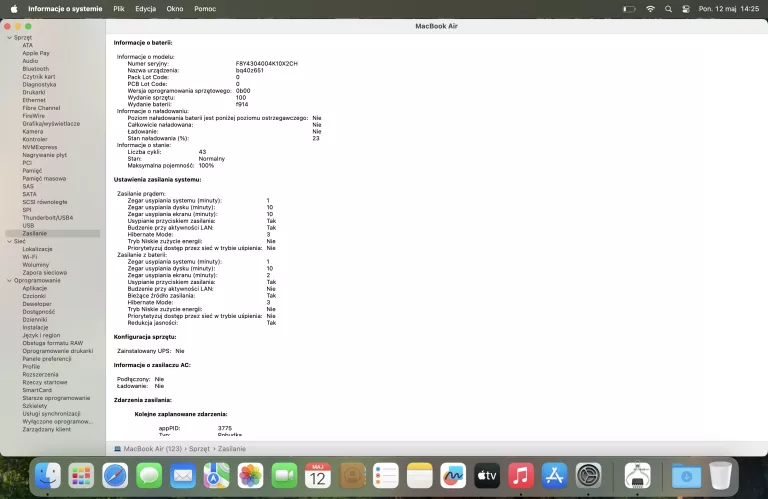Launch FaceTime from the Dock
This screenshot has height=499, width=768.
[x=284, y=475]
